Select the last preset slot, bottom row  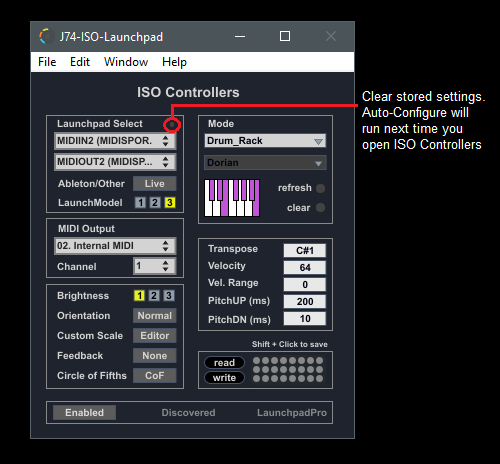point(319,379)
